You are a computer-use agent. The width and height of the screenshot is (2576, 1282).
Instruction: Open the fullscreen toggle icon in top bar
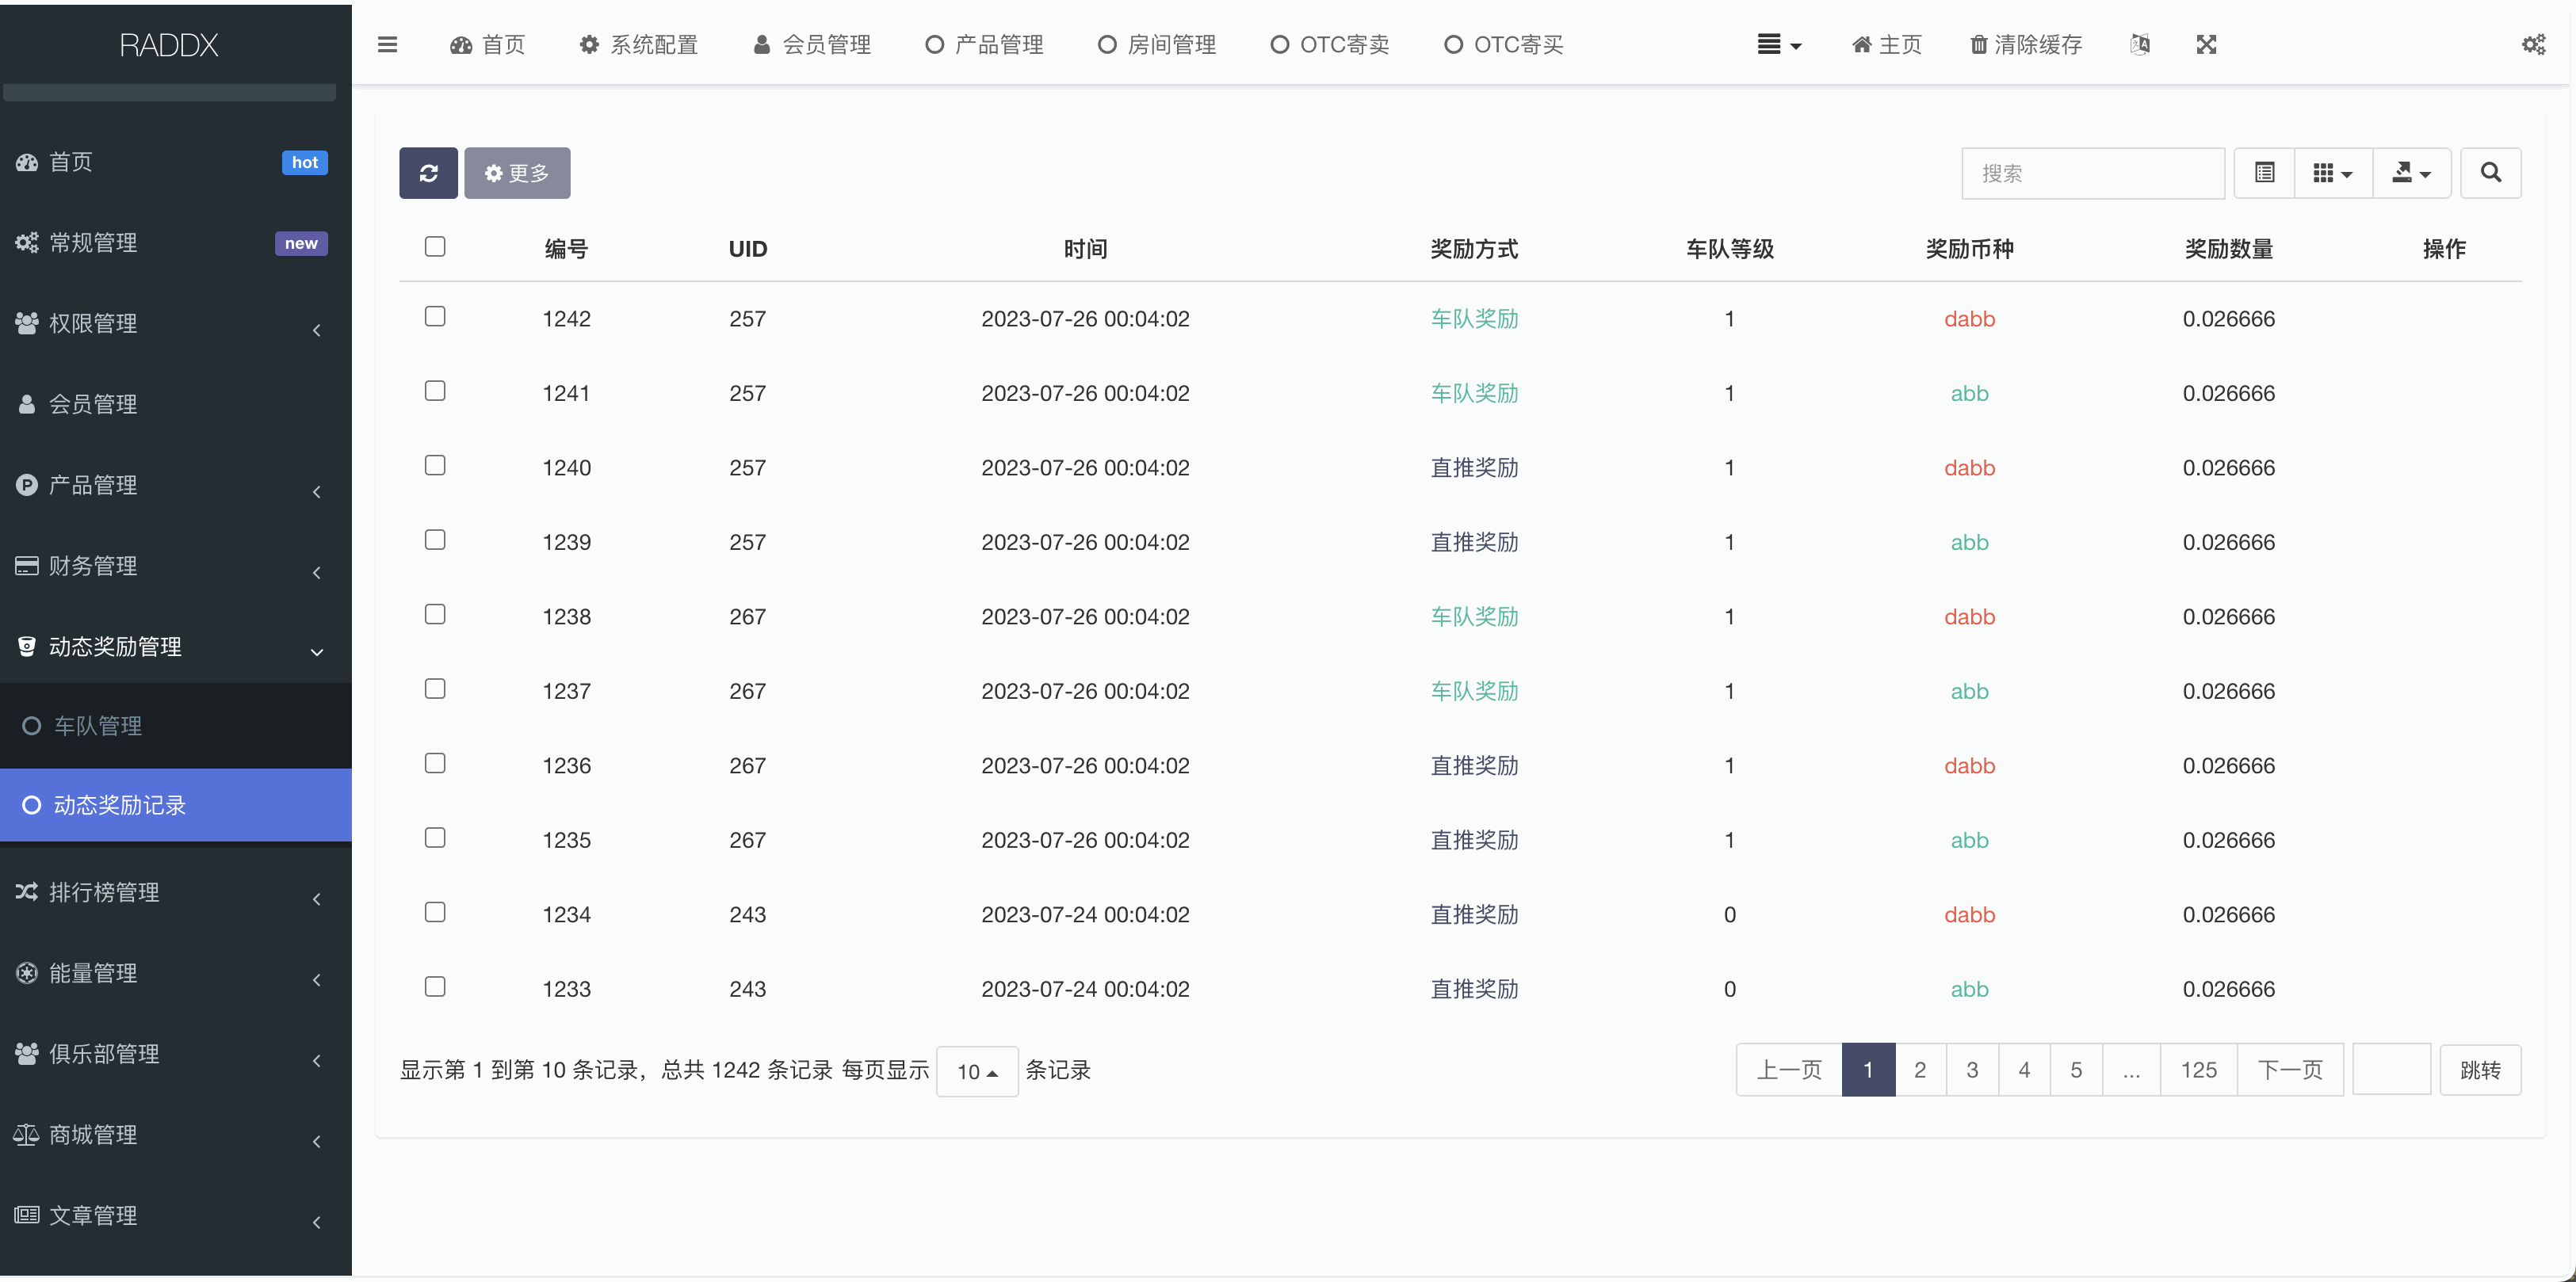[2206, 44]
